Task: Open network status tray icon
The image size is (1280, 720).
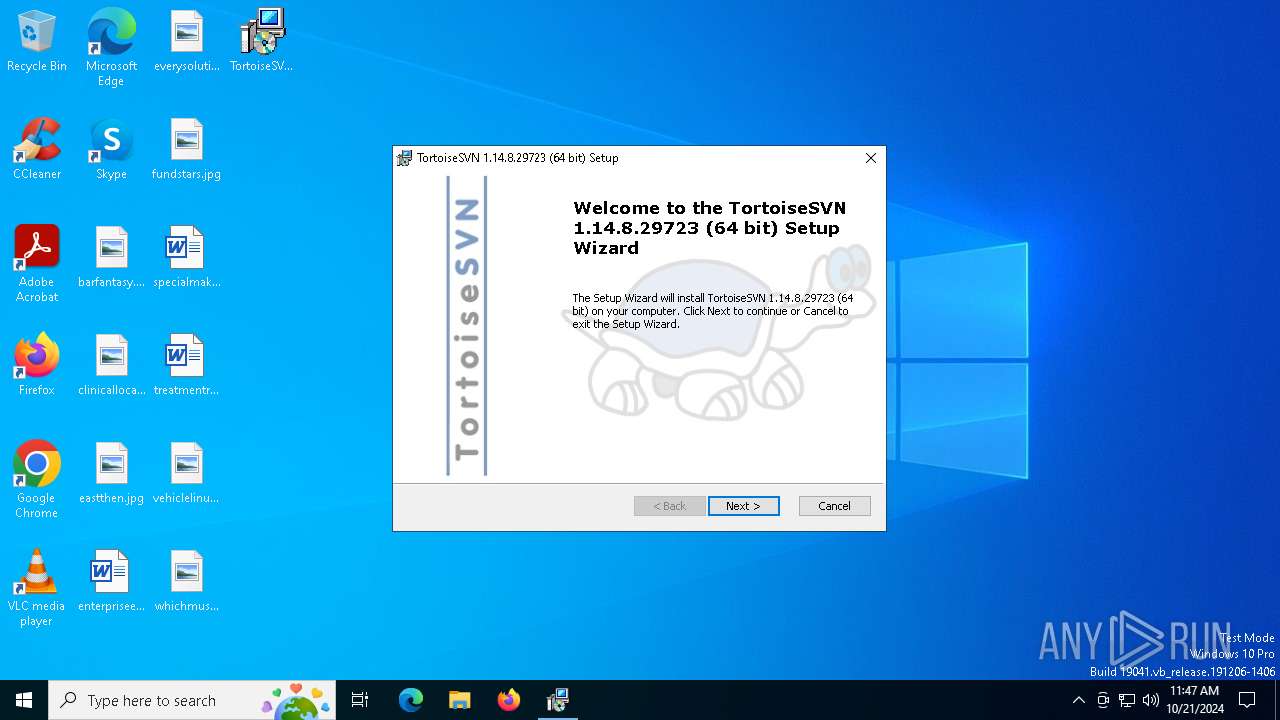Action: (x=1127, y=700)
